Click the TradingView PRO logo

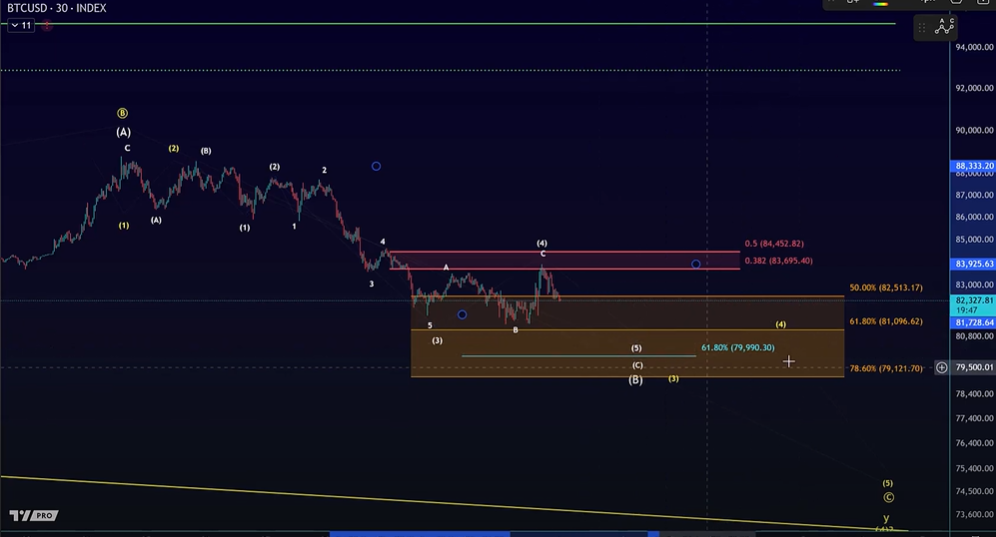click(x=33, y=516)
